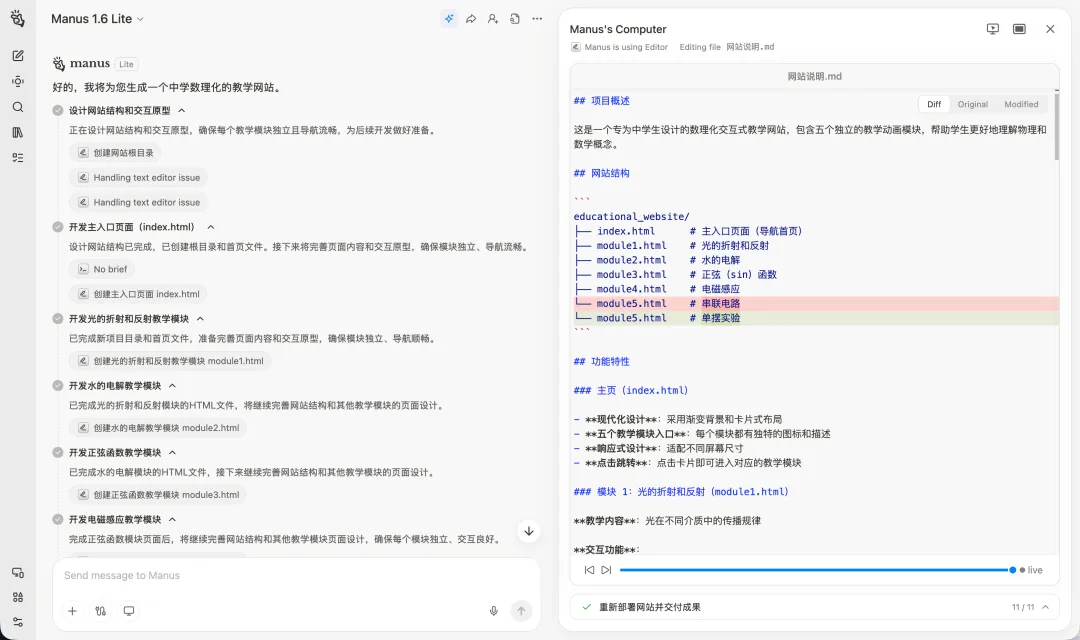Screen dimensions: 1080x640
Task: Click the removed module5.html 串联电路 line
Action: [816, 303]
